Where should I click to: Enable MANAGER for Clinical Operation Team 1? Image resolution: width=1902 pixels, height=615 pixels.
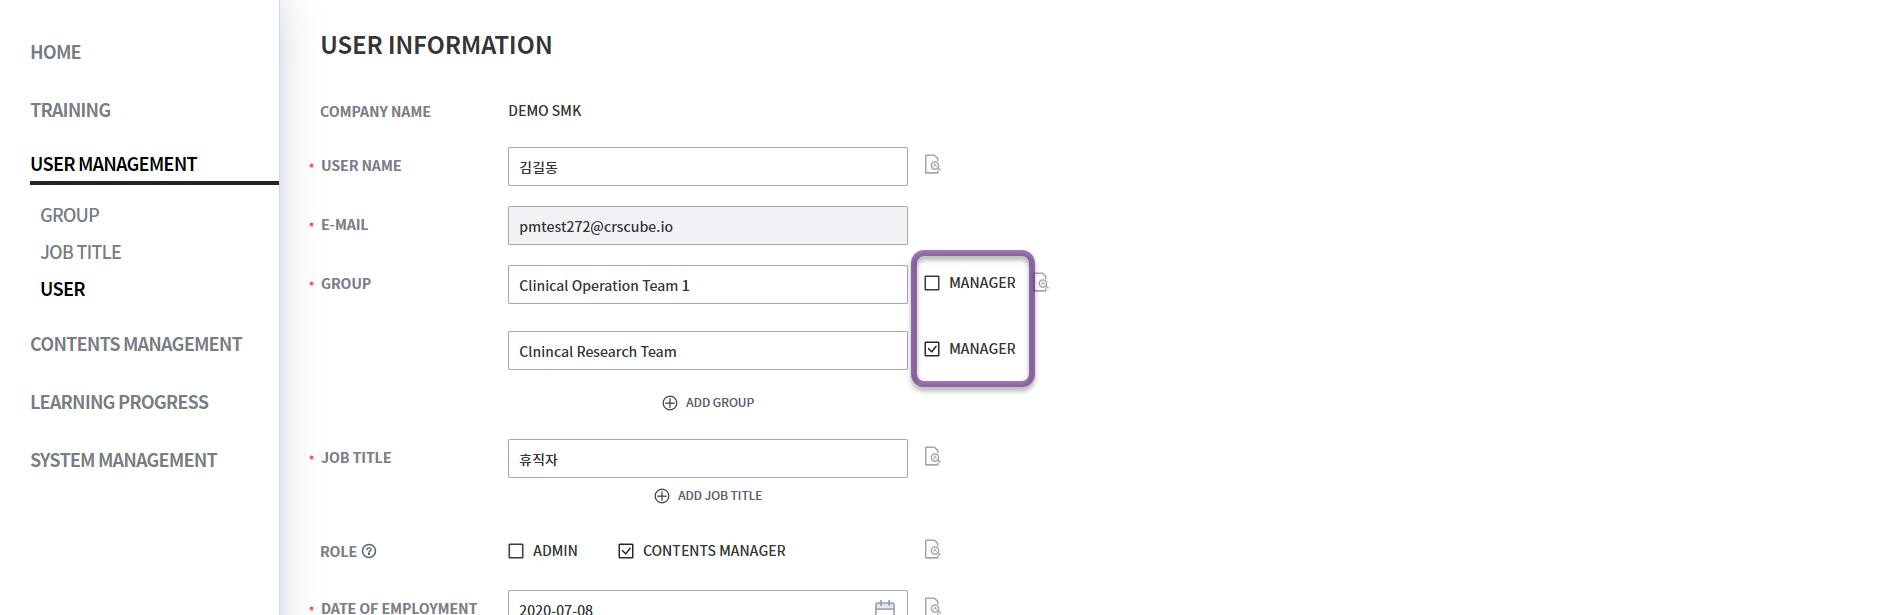coord(932,283)
